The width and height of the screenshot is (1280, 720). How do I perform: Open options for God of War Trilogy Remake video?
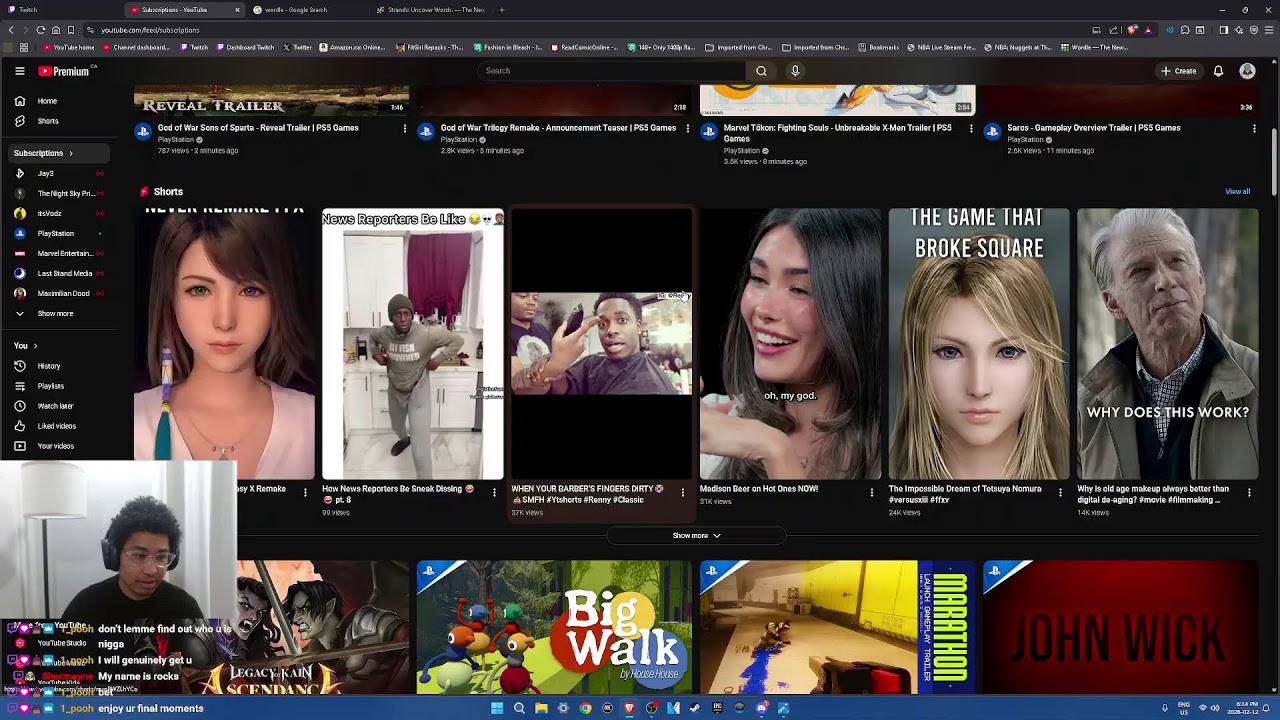687,129
